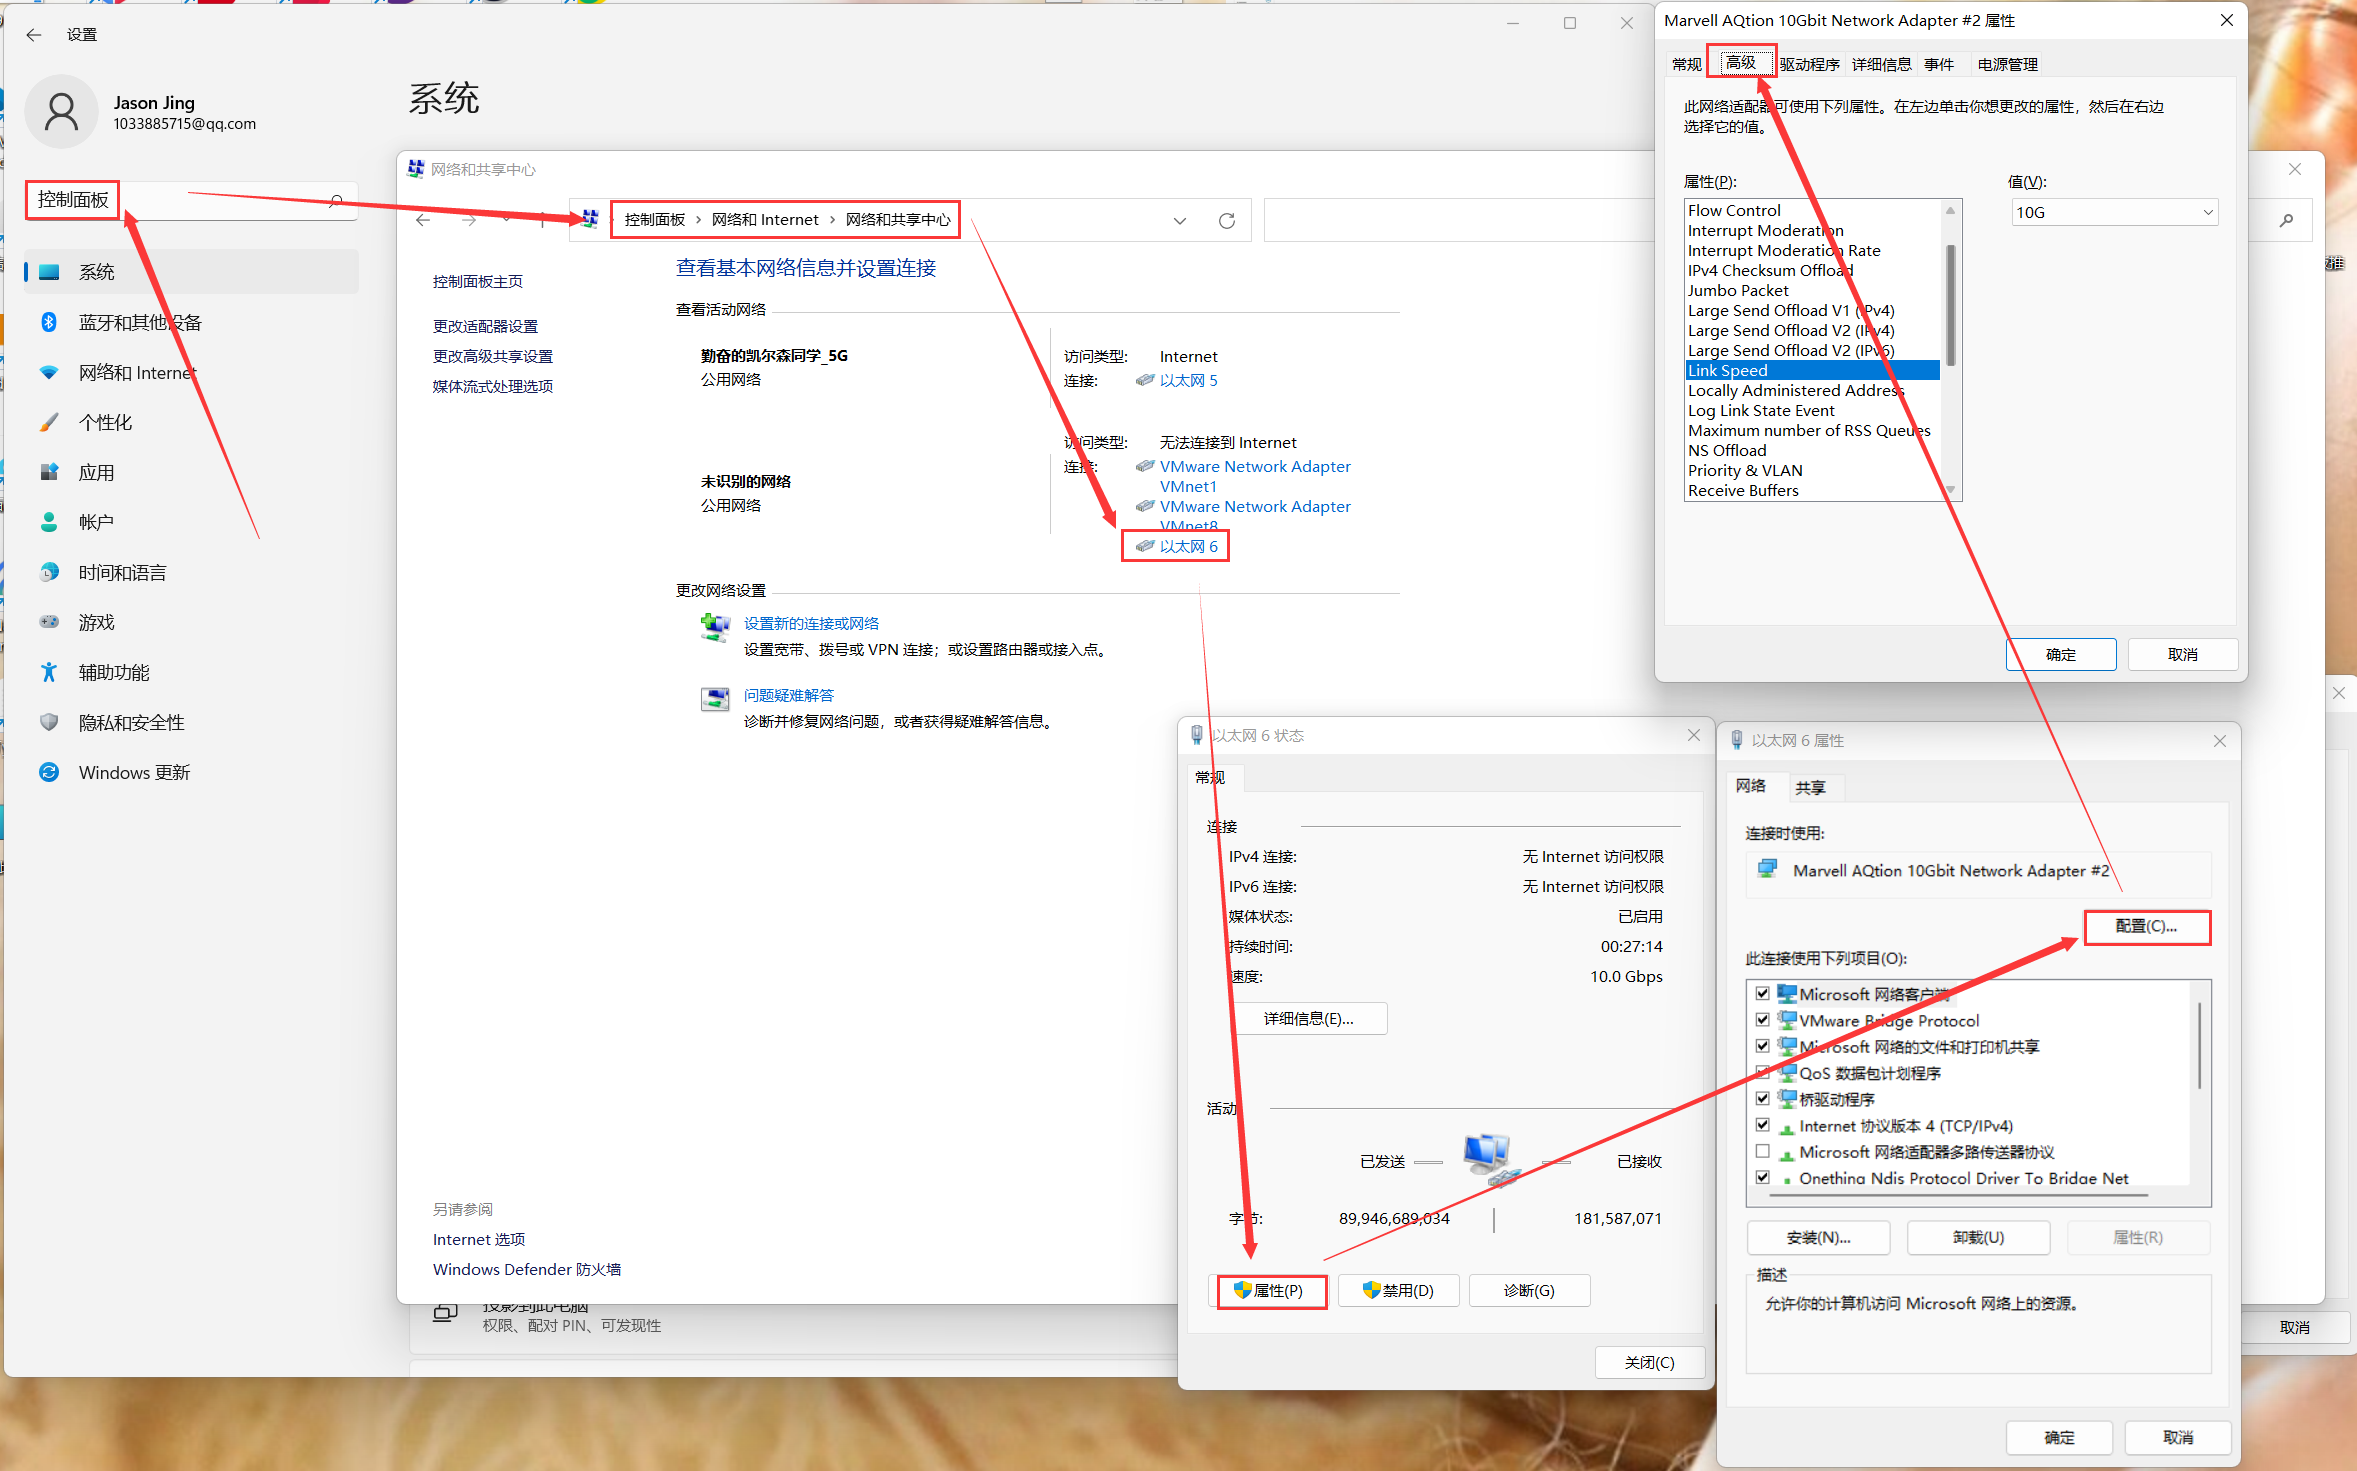This screenshot has width=2357, height=1471.
Task: Select Jumbo Packet in the property list
Action: pyautogui.click(x=1737, y=290)
